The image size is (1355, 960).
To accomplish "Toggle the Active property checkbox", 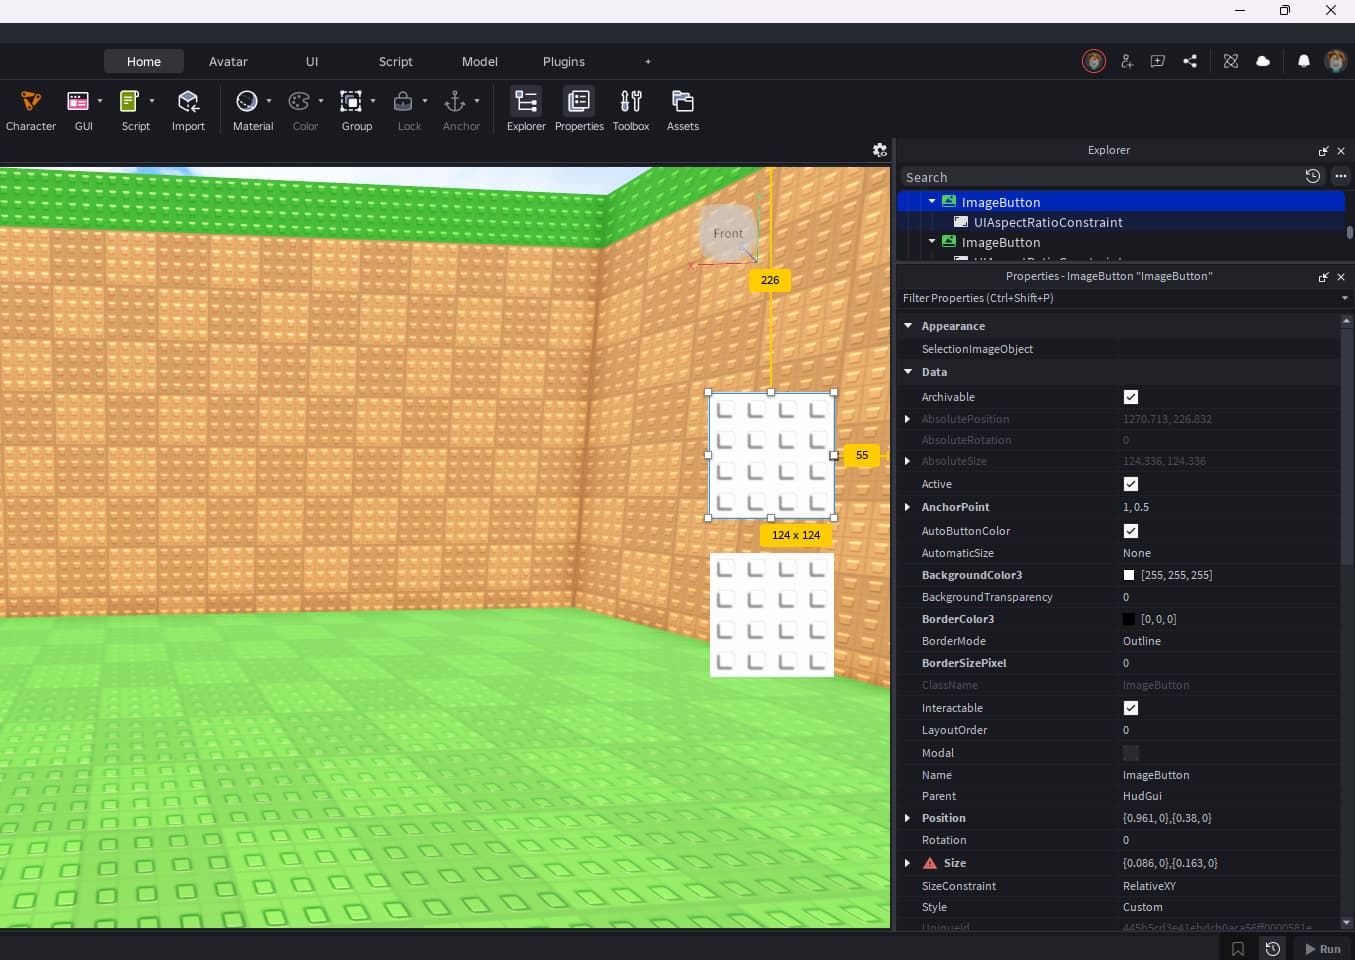I will (1131, 484).
